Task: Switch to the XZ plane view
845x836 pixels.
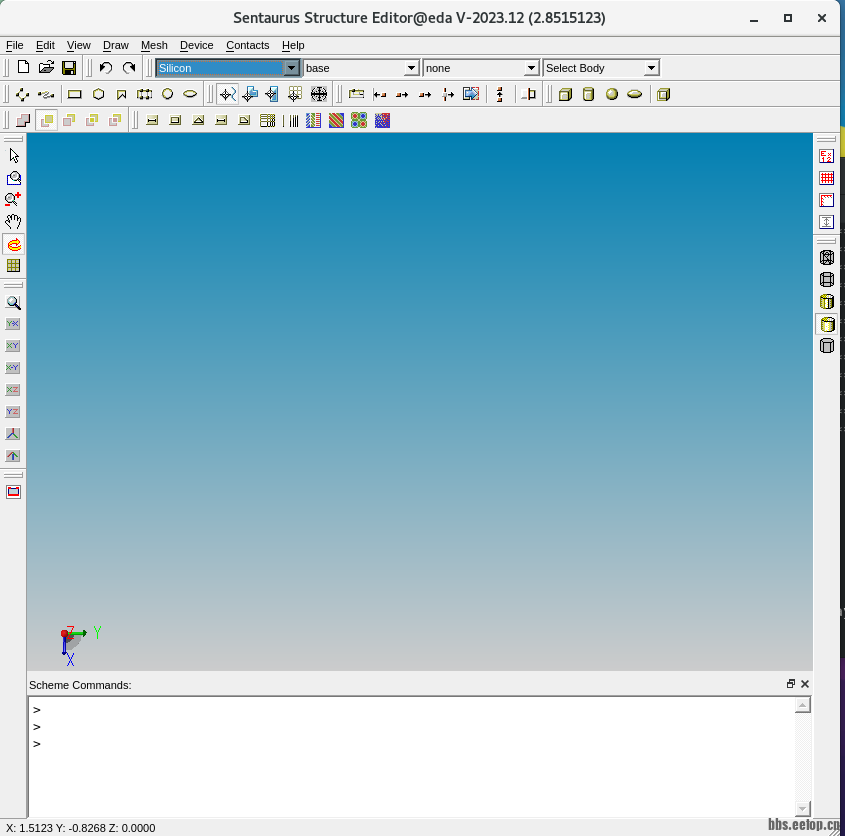Action: pos(13,390)
